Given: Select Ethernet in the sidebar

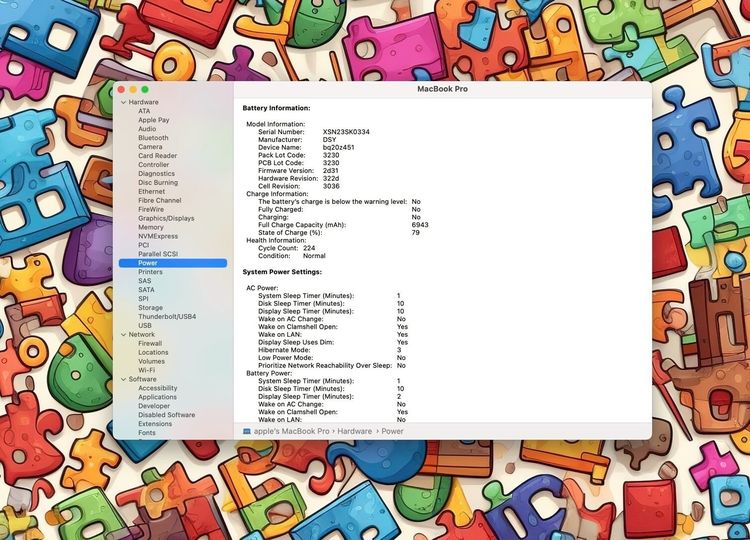Looking at the screenshot, I should (151, 191).
